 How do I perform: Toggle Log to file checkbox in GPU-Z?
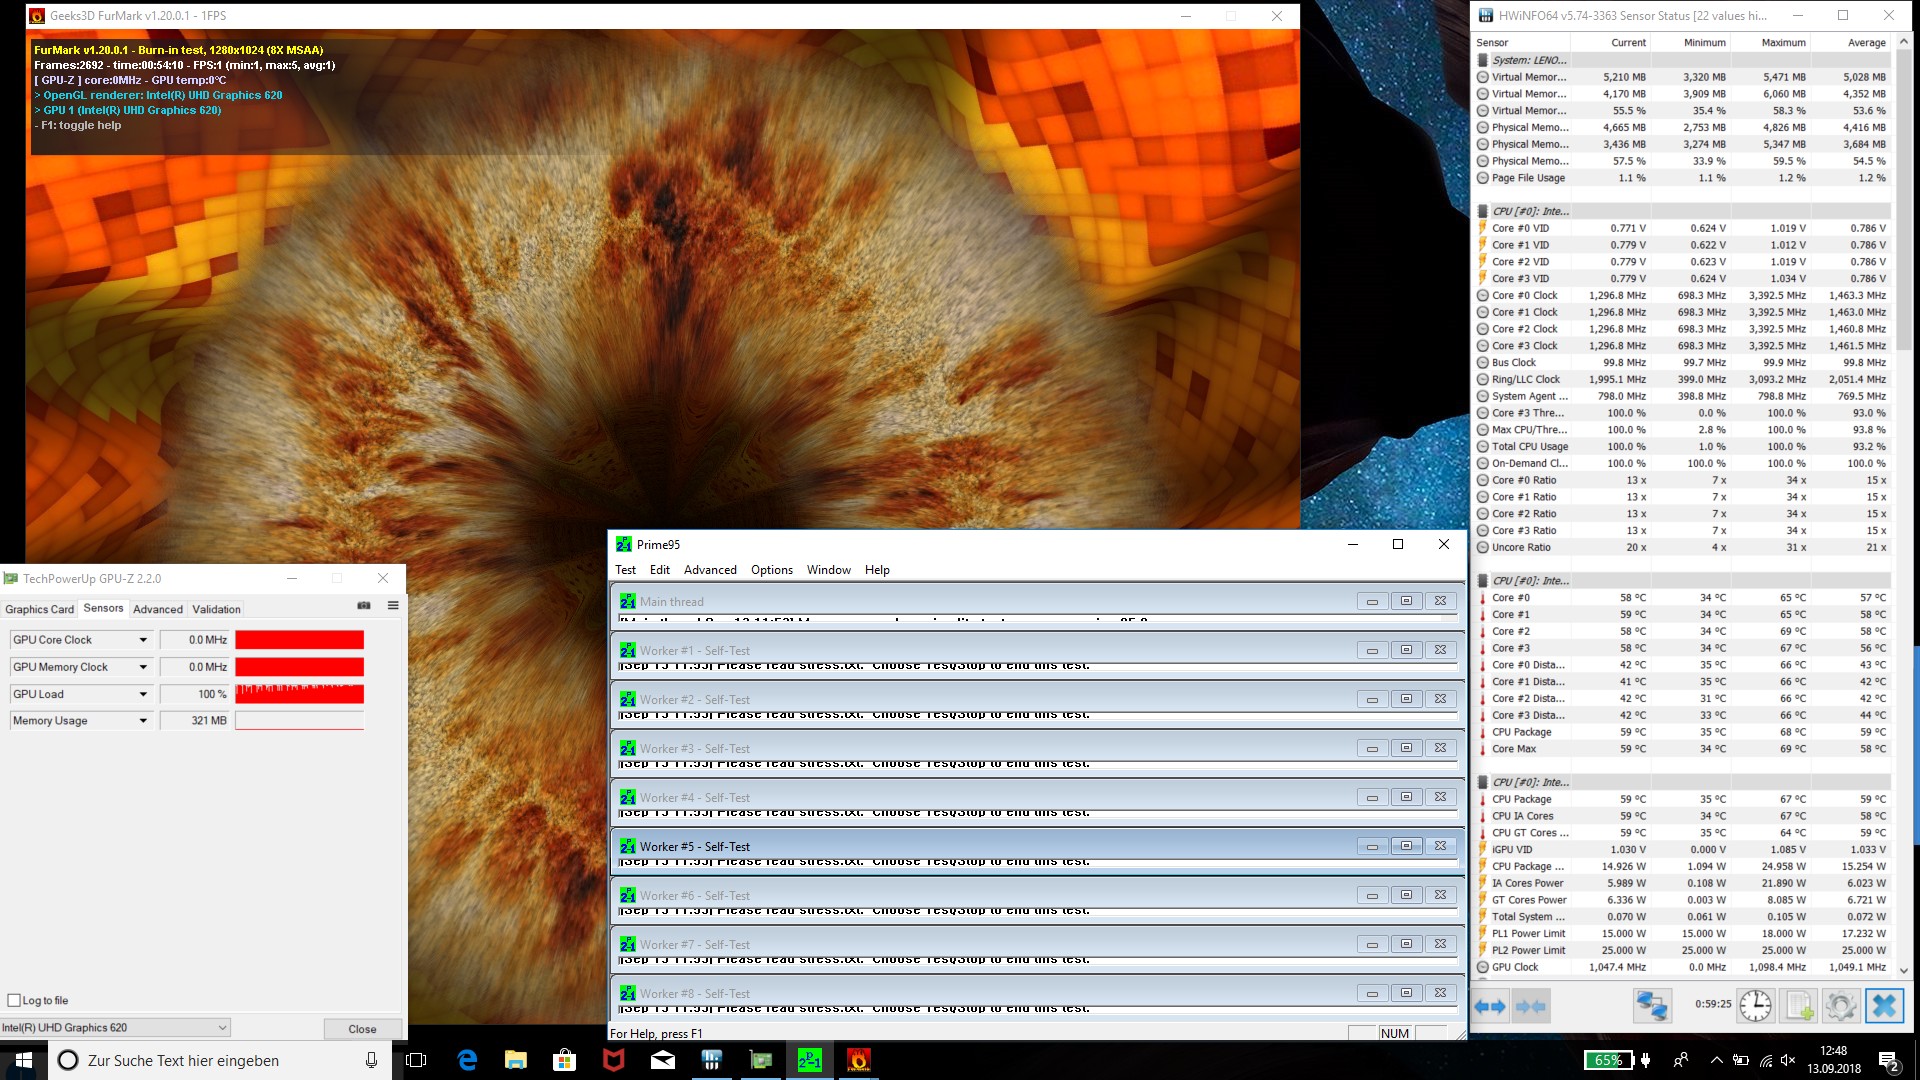(x=14, y=1000)
